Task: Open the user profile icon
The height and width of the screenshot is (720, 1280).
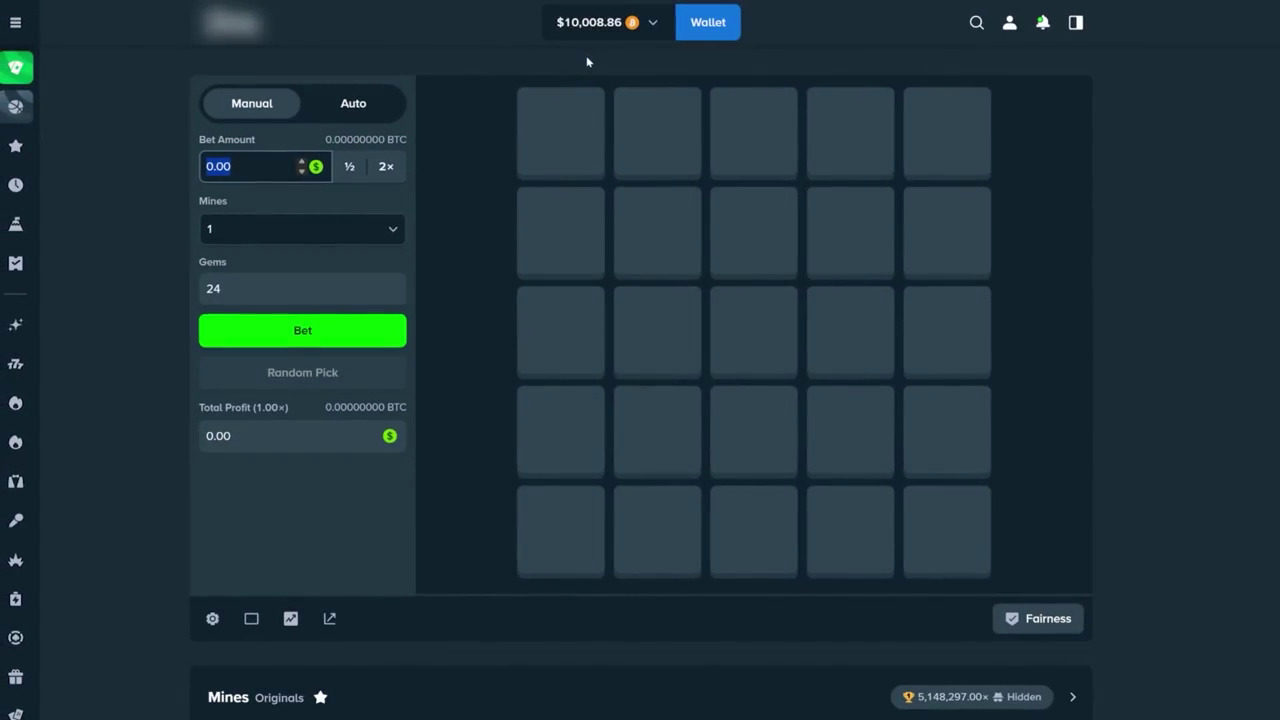Action: tap(1010, 22)
